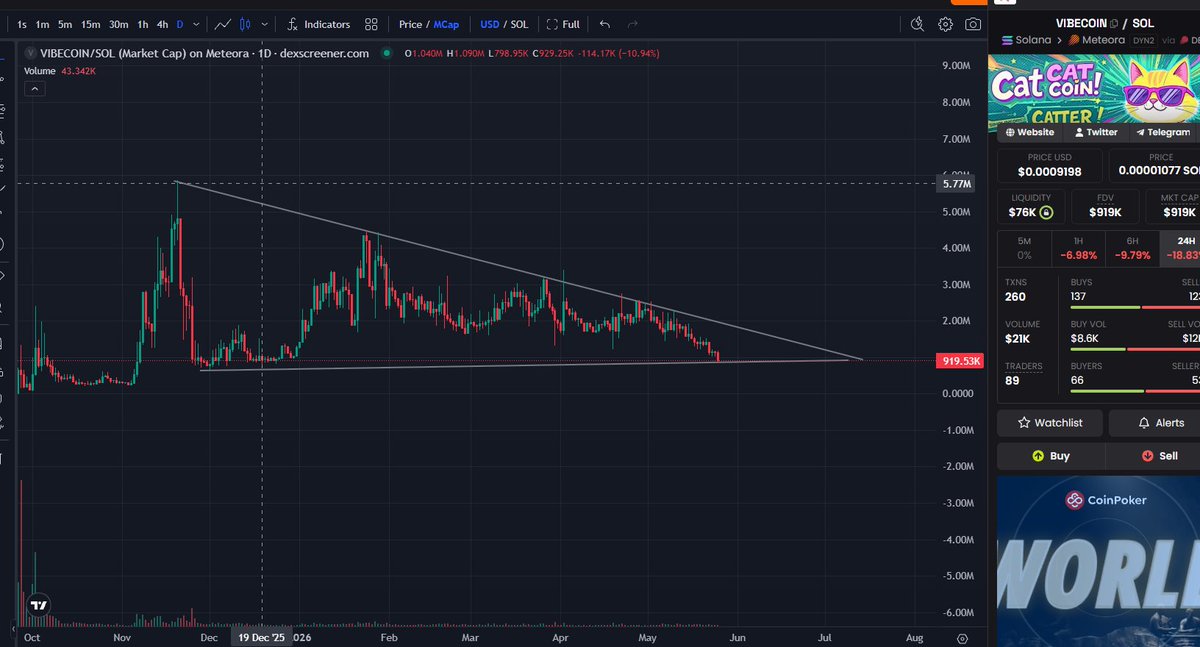Image resolution: width=1200 pixels, height=647 pixels.
Task: Click the 19 Dec '25 date marker
Action: [261, 637]
